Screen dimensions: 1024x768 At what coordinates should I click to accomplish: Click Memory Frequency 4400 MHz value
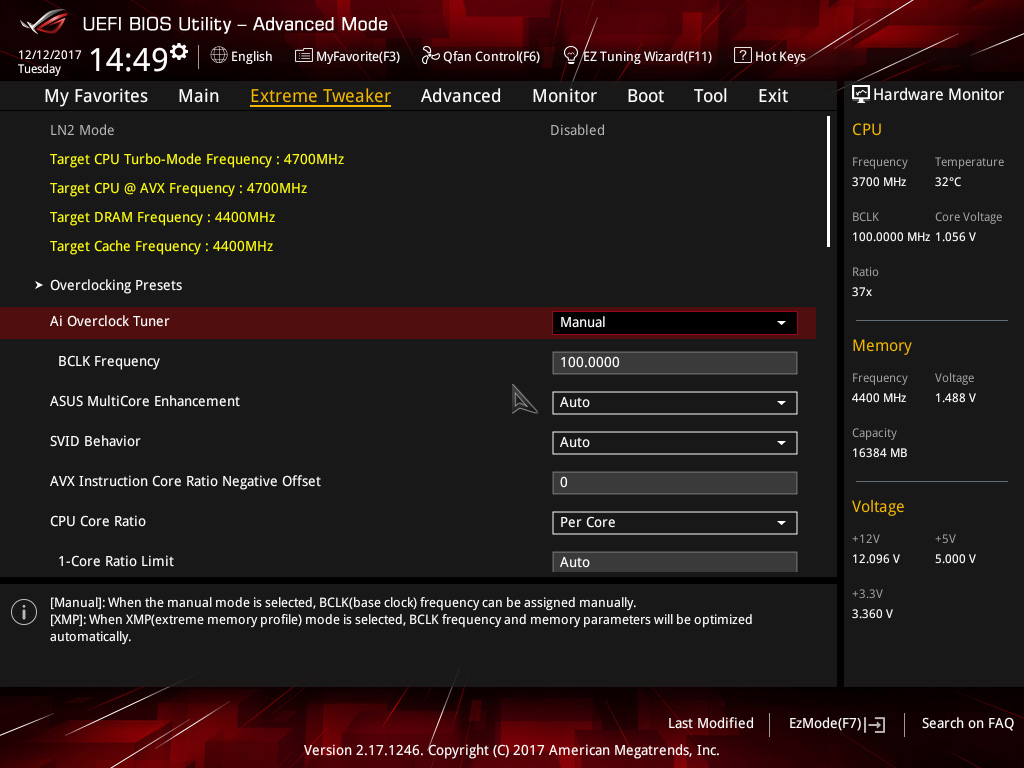[x=879, y=398]
